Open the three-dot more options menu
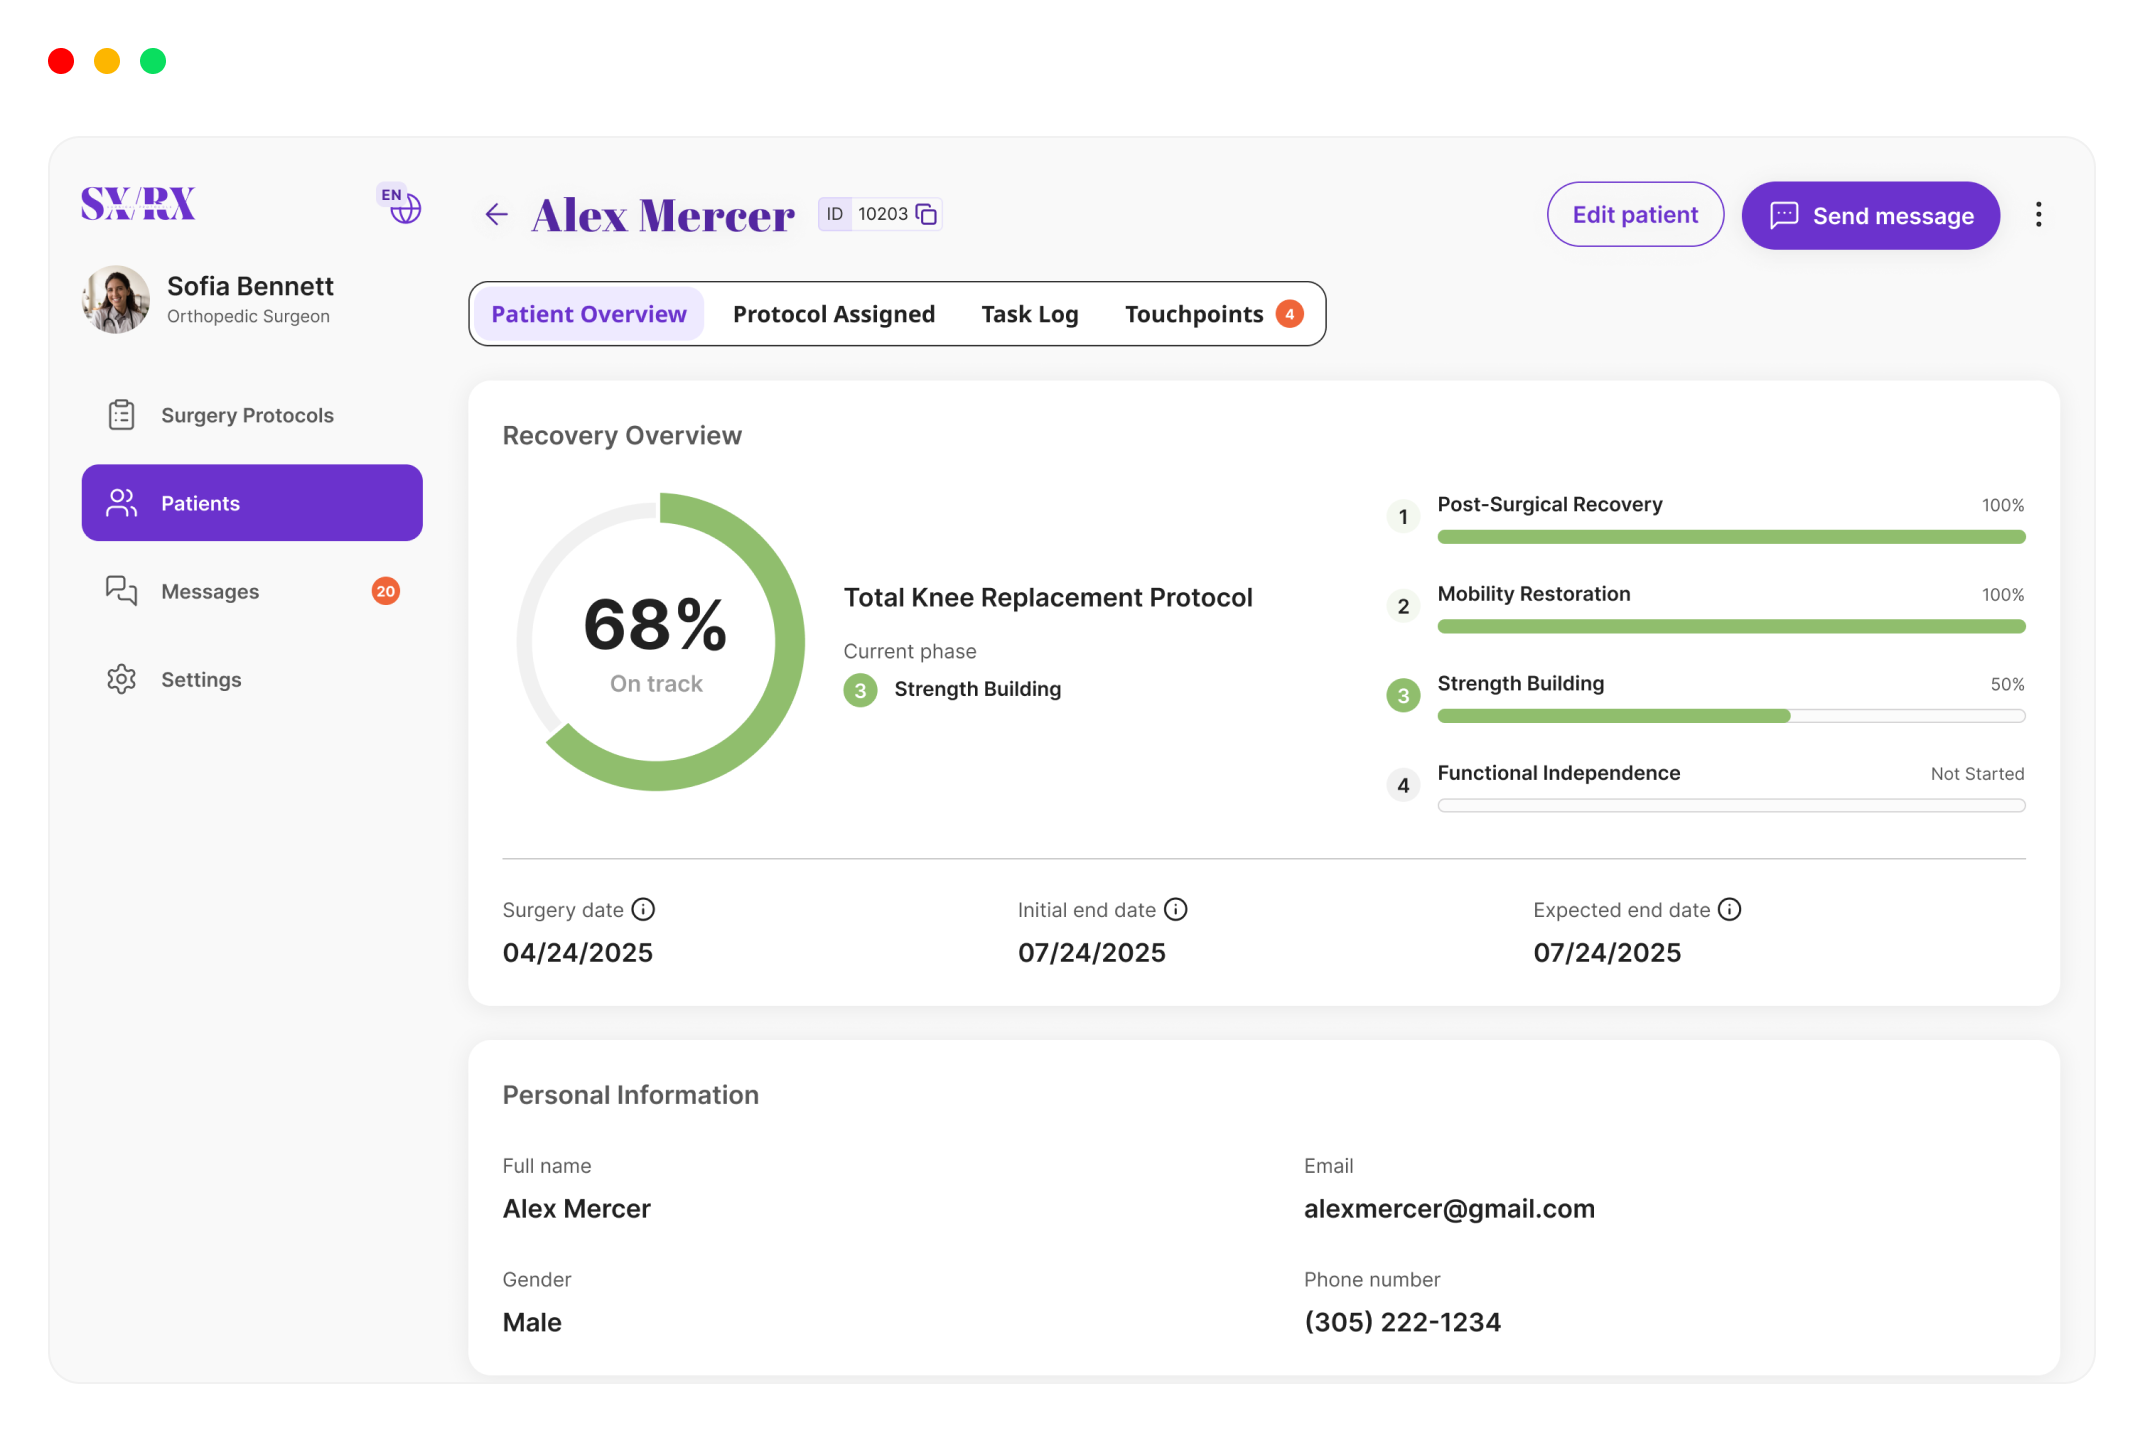This screenshot has width=2144, height=1432. click(2038, 215)
